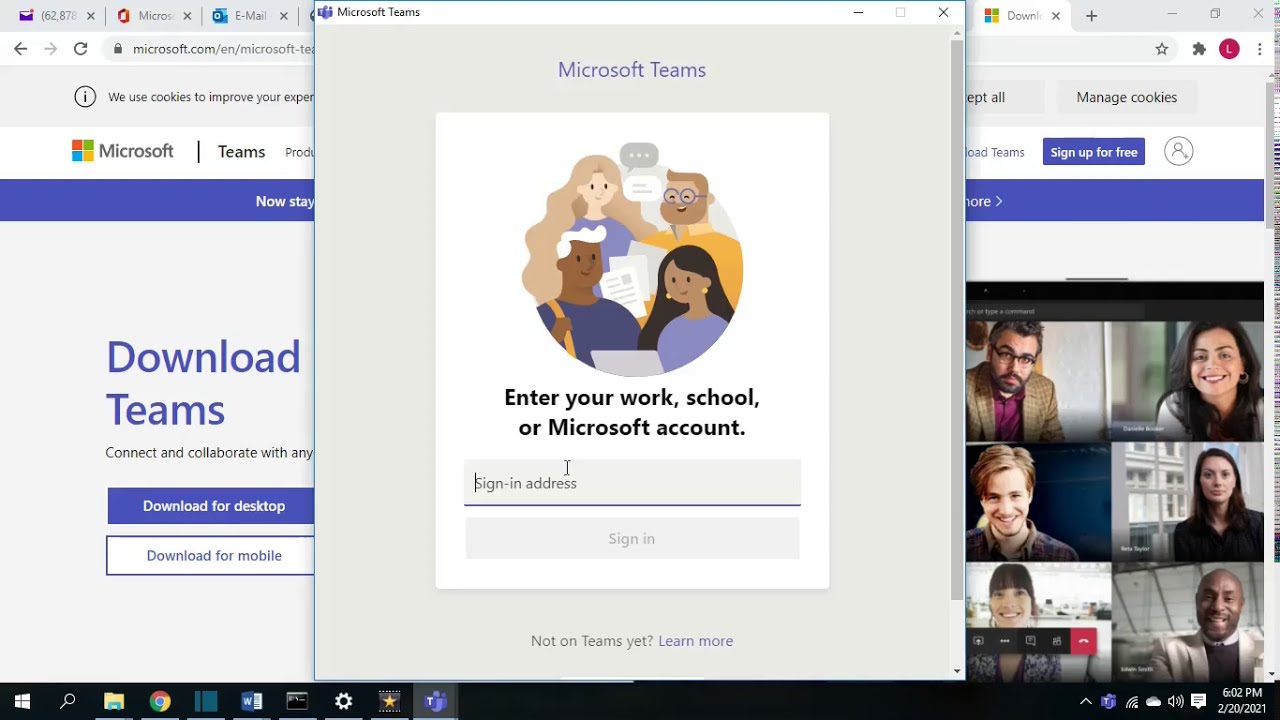The image size is (1280, 720).
Task: Click the account sign-in person icon
Action: point(1179,151)
